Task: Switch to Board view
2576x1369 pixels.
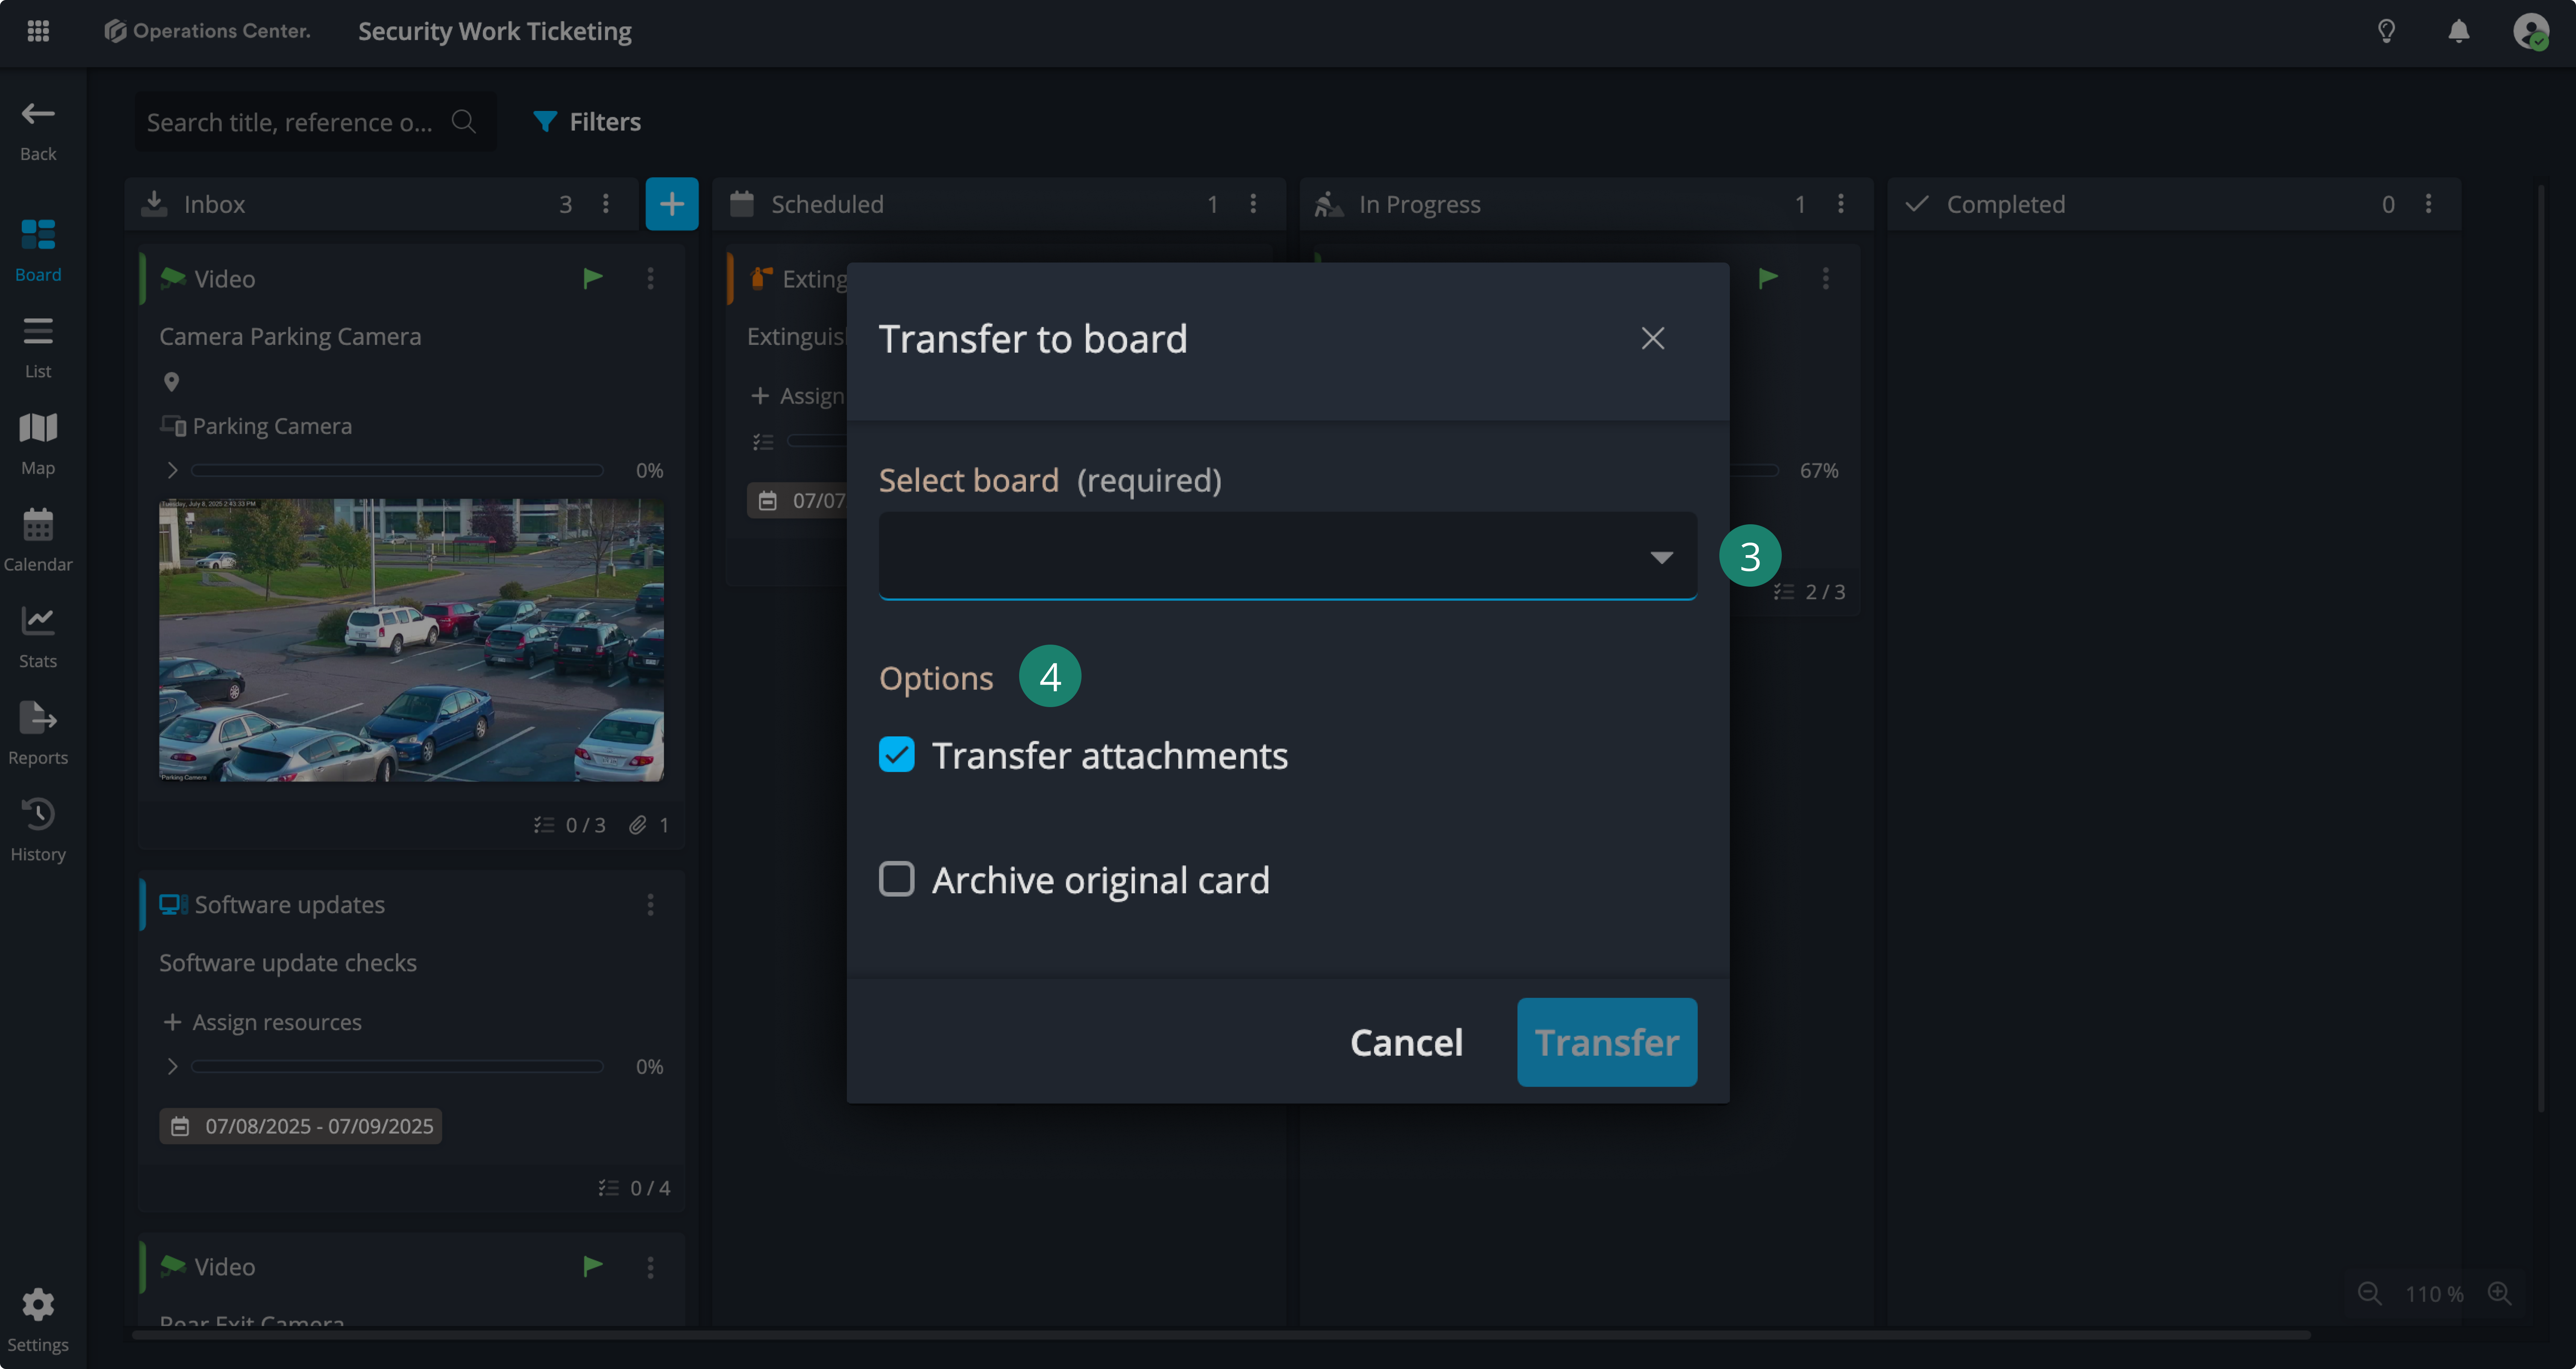Action: (38, 250)
